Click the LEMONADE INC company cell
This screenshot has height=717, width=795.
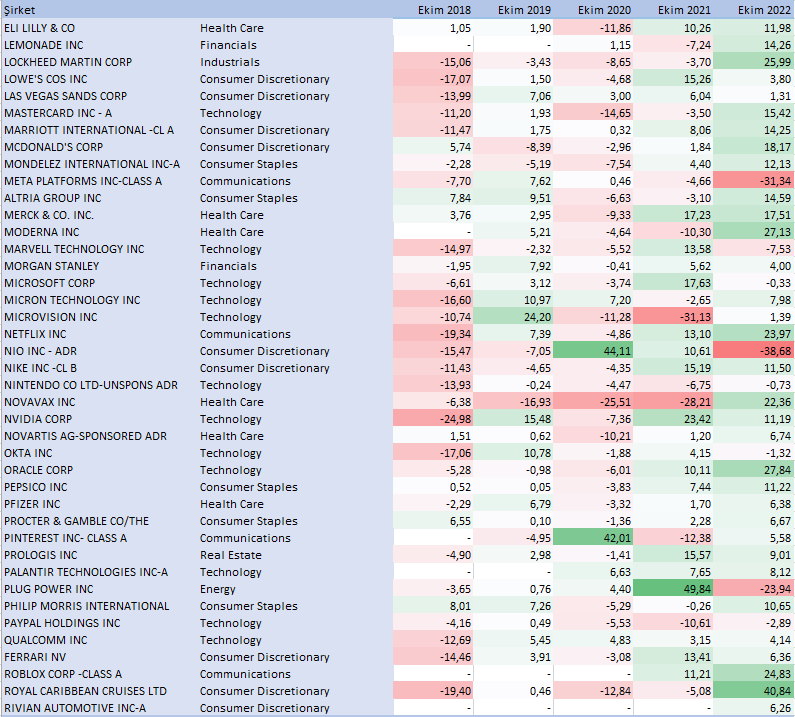[x=44, y=45]
